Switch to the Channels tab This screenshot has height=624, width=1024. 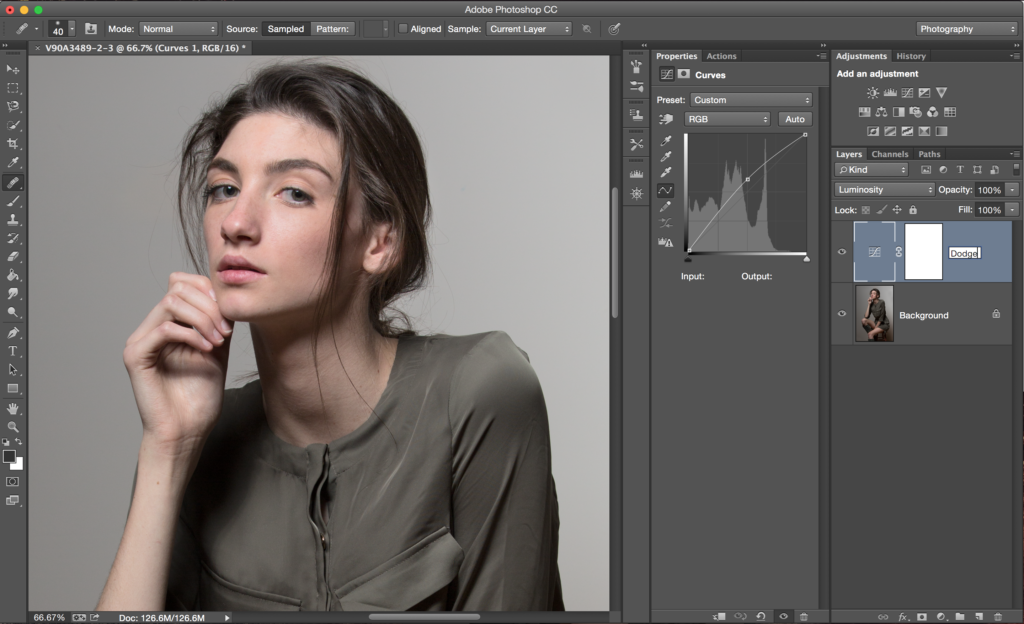pos(889,154)
